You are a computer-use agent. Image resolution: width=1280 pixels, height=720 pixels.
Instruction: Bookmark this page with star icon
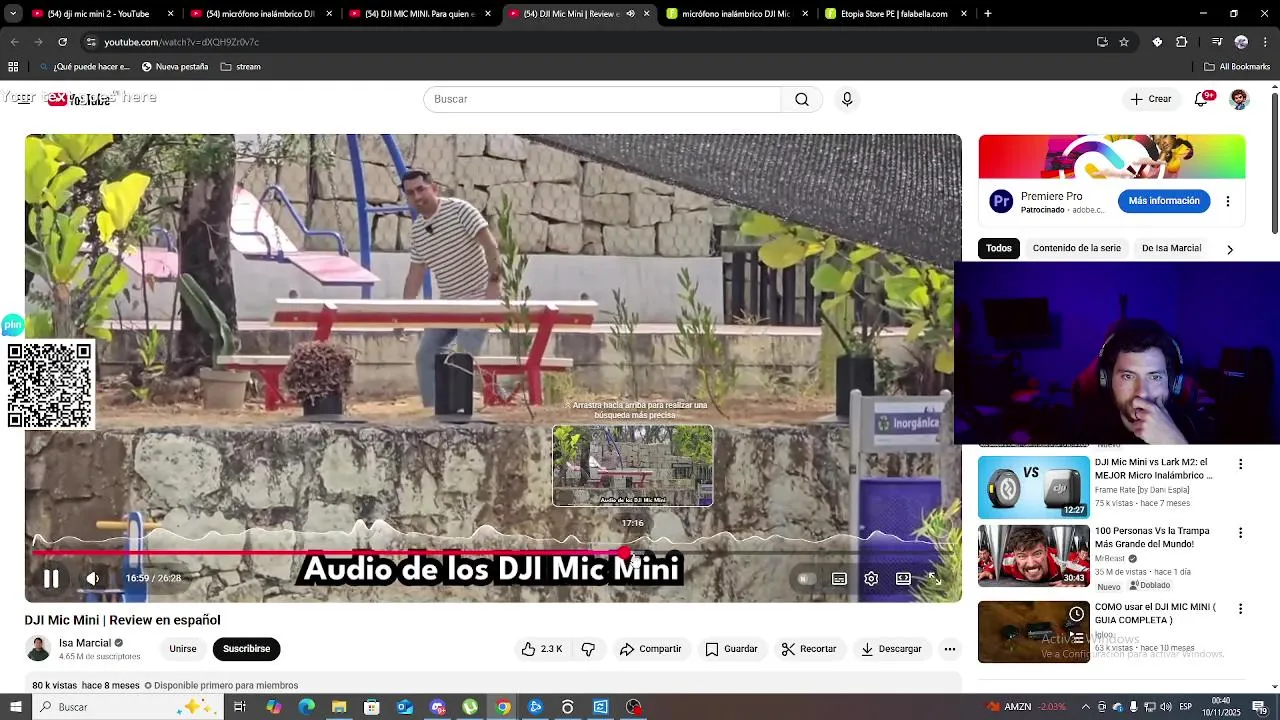coord(1124,42)
